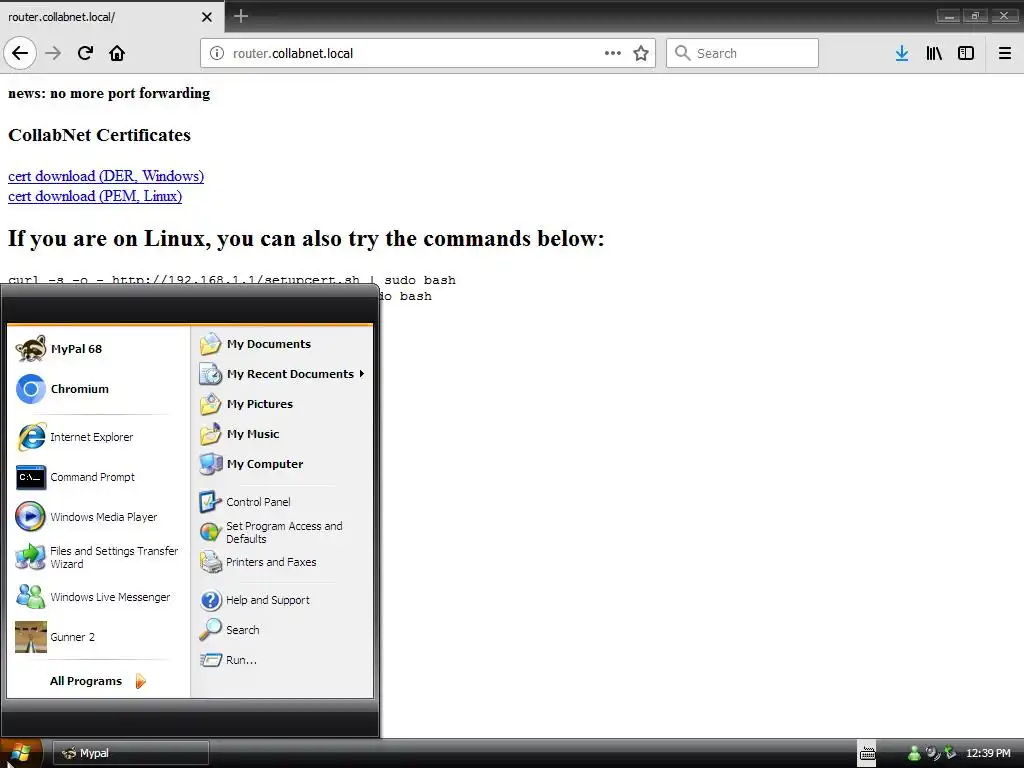
Task: Open Set Program Access and Defaults
Action: point(281,532)
